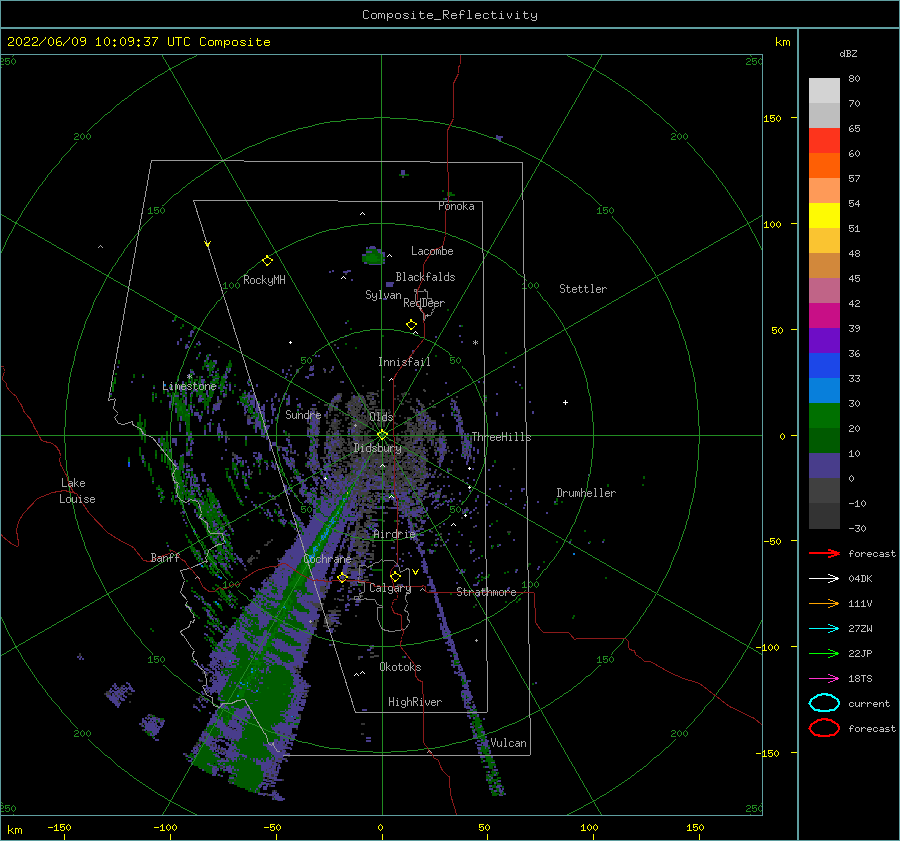The image size is (900, 841).
Task: Click the Vulcan city label
Action: pyautogui.click(x=509, y=743)
